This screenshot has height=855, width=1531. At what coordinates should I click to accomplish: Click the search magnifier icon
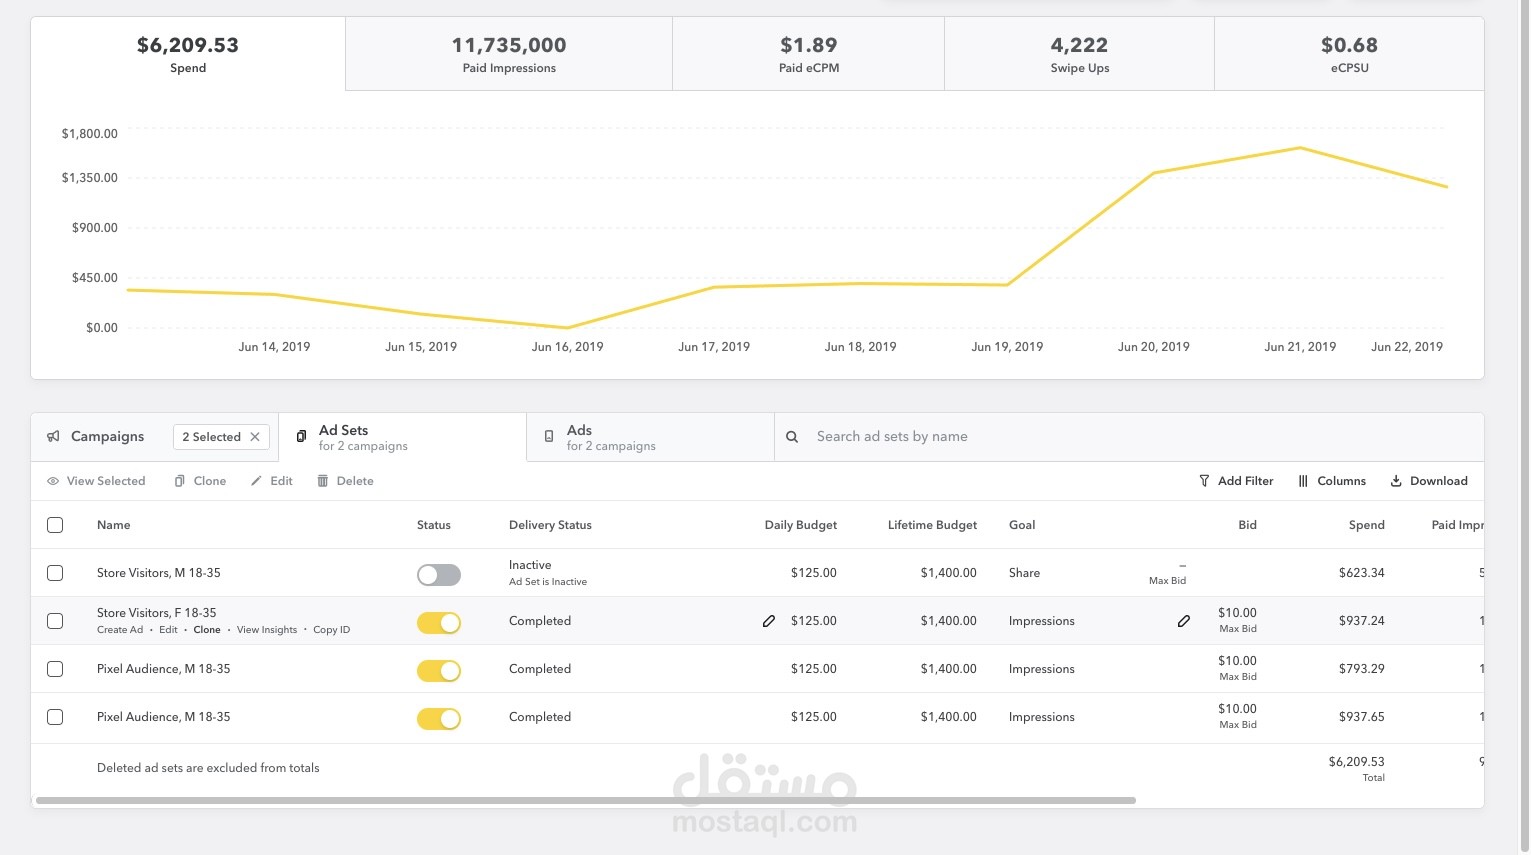[792, 437]
